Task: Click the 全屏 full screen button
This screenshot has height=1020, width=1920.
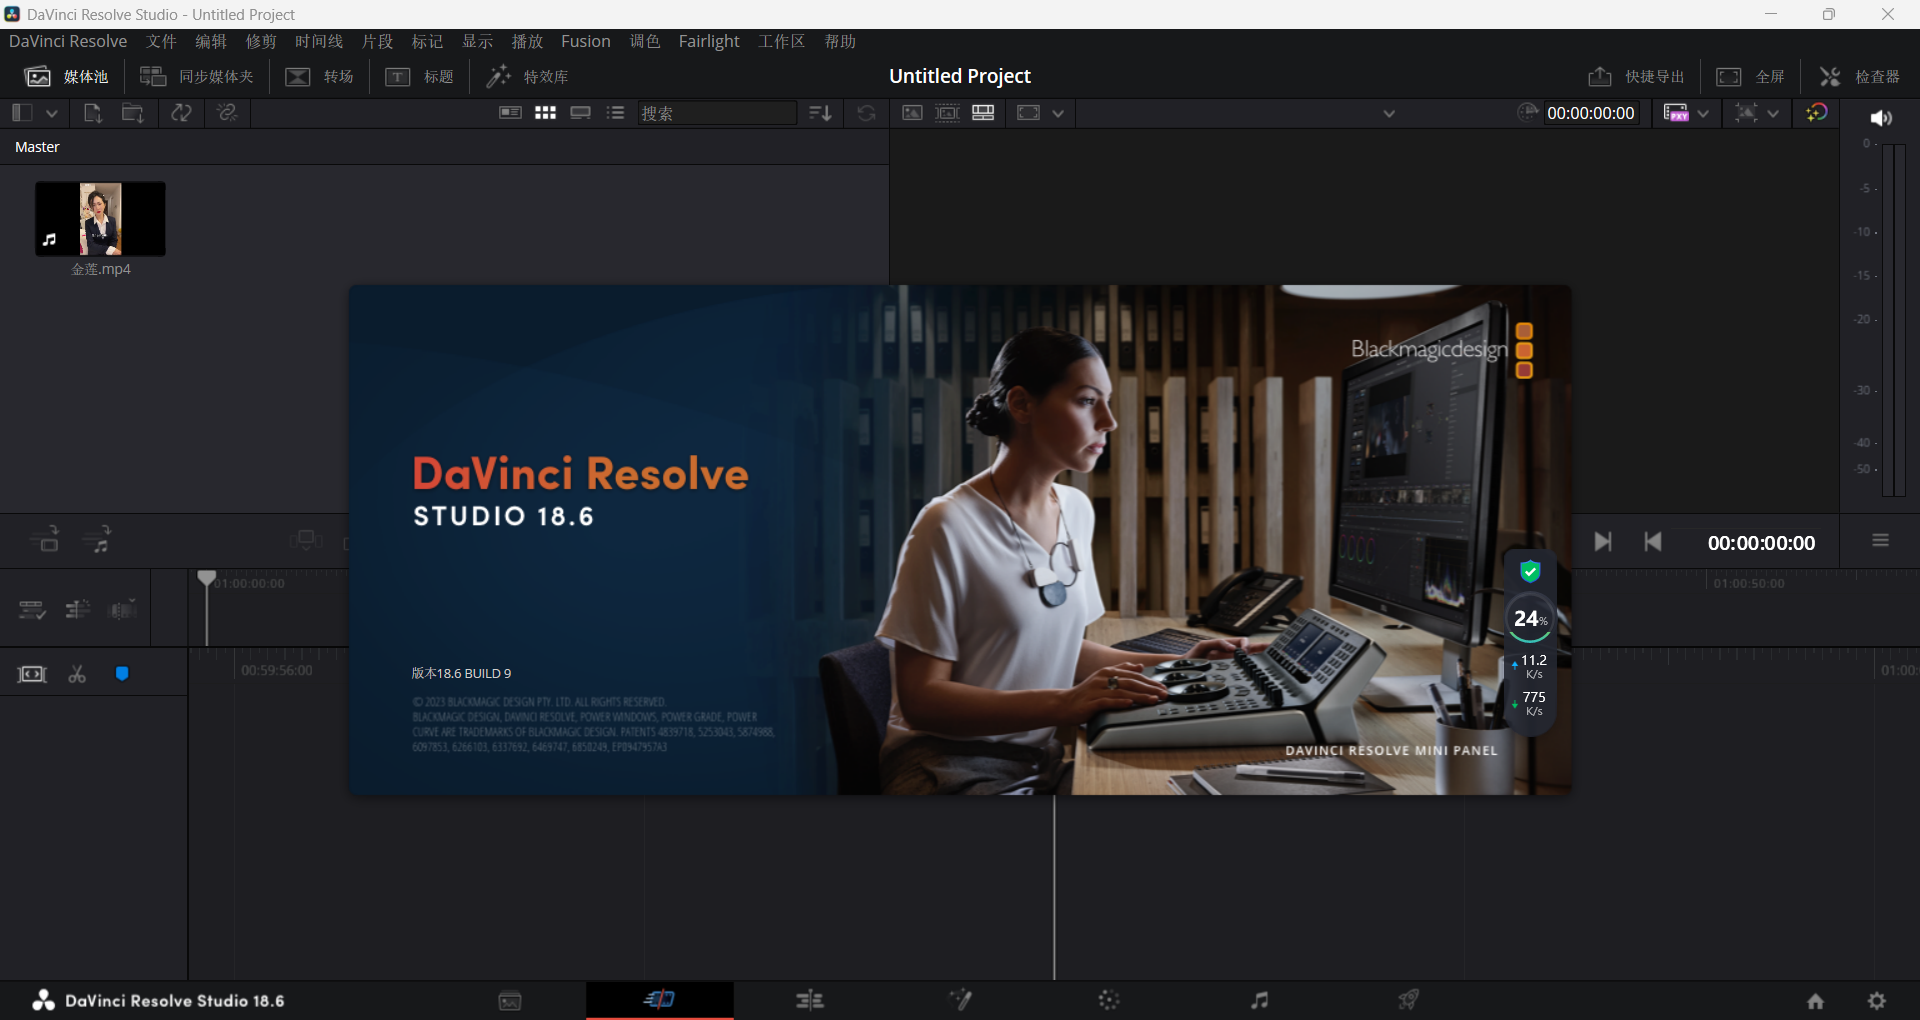Action: pos(1750,77)
